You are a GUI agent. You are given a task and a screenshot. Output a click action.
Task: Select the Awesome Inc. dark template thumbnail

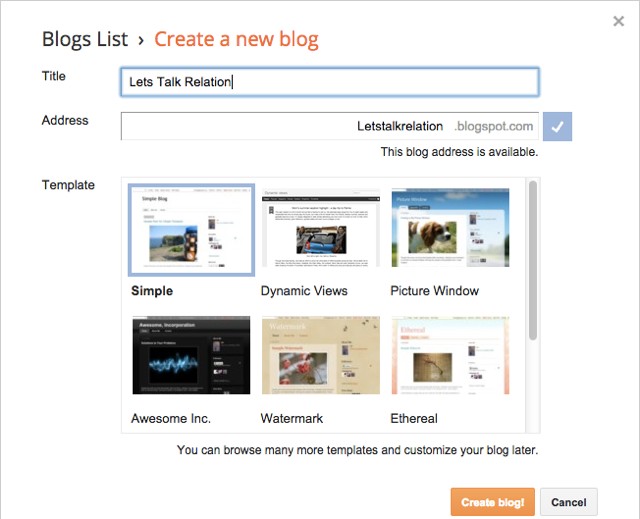coord(191,356)
